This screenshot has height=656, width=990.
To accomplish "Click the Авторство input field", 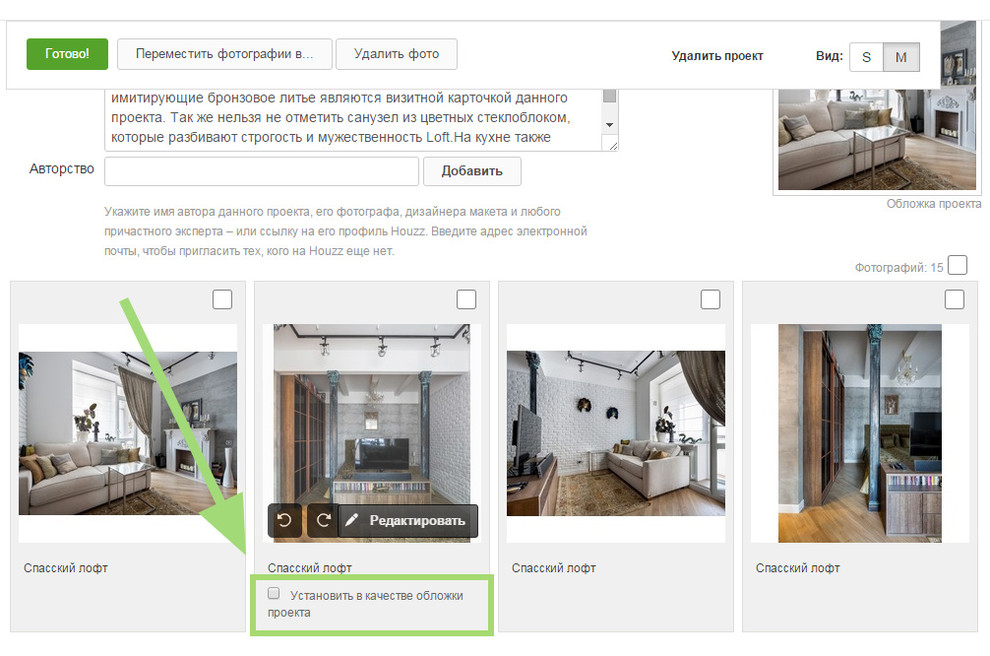I will (261, 171).
